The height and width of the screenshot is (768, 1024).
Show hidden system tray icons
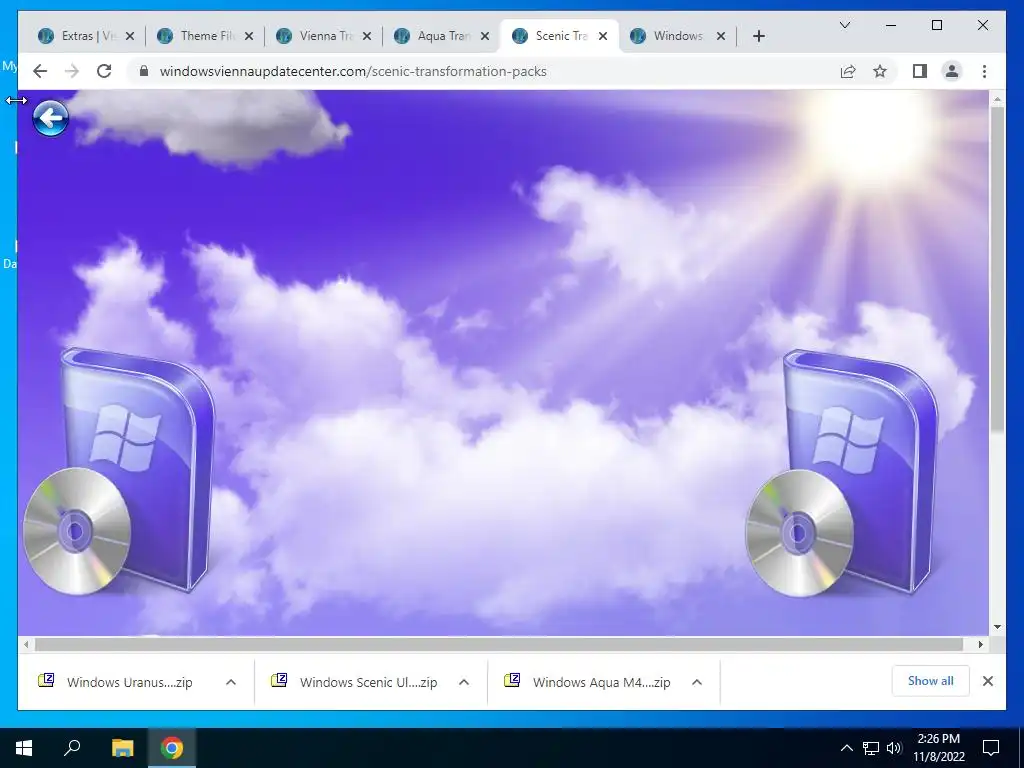(x=846, y=748)
